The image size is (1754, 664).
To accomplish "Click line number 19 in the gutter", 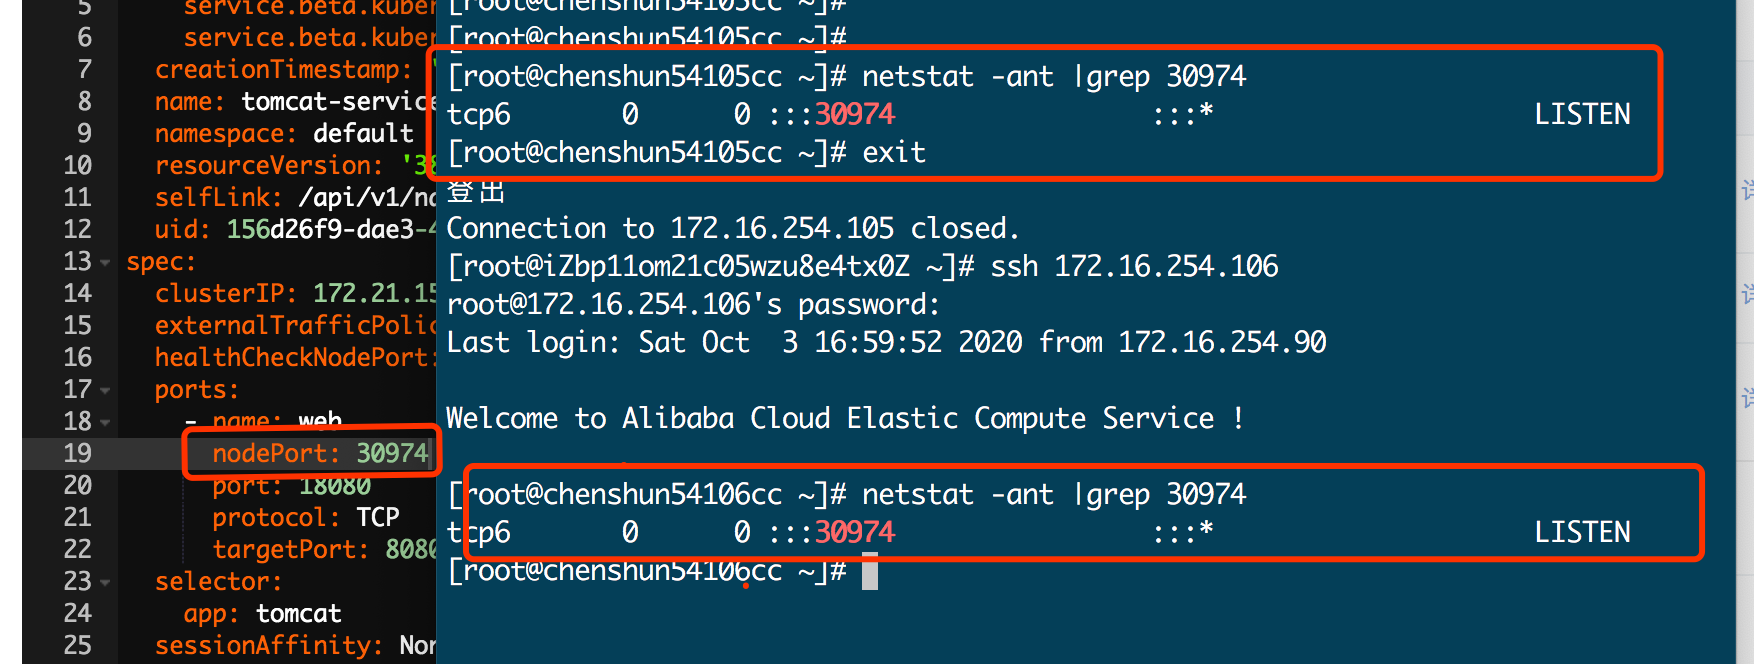I will pos(77,453).
